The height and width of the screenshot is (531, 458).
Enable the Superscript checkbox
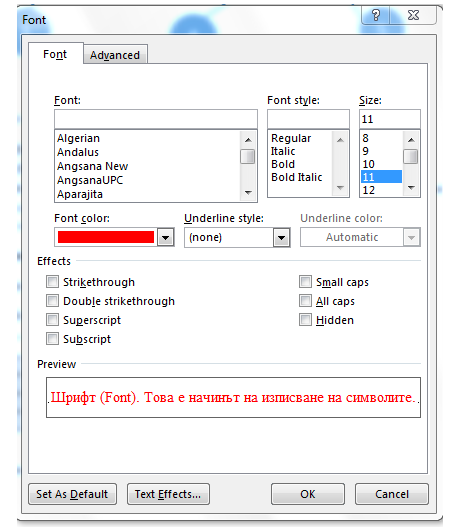[52, 320]
